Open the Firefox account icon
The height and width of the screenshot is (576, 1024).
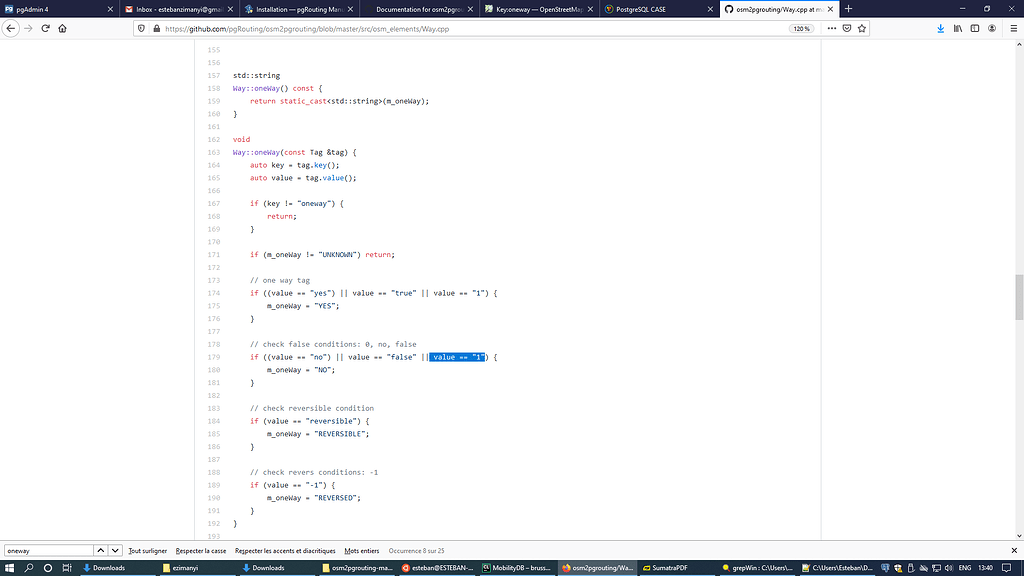[x=989, y=29]
